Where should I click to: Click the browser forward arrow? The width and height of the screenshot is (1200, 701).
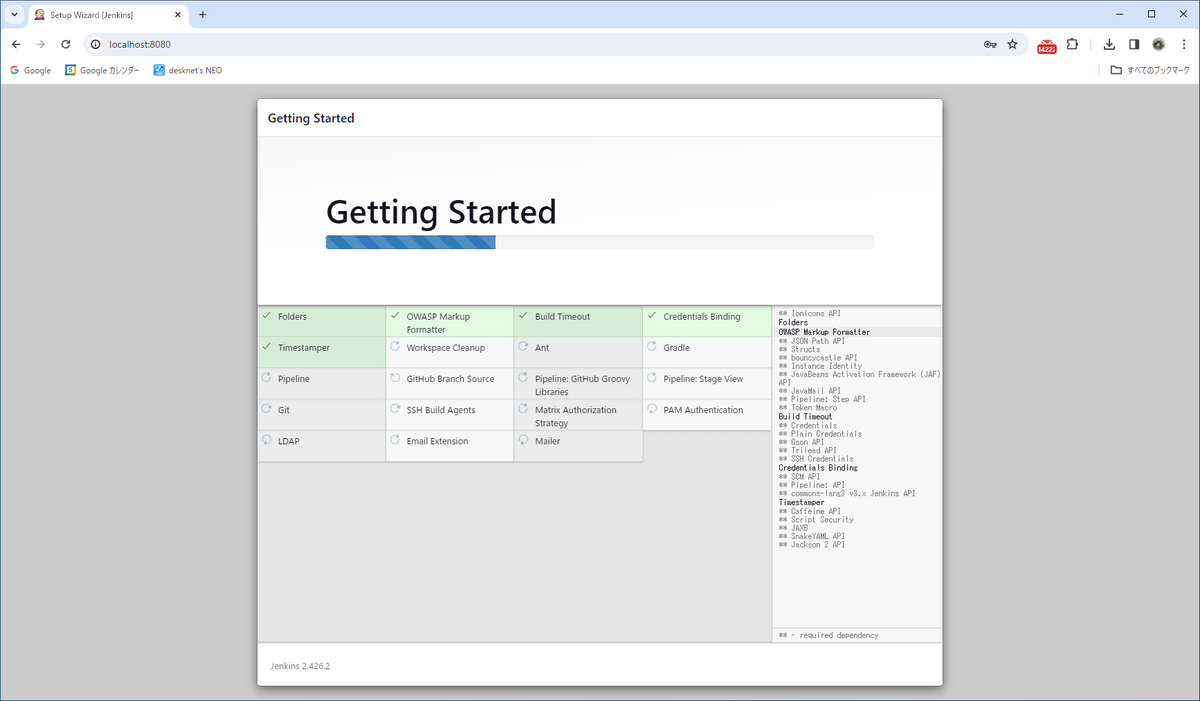coord(41,44)
